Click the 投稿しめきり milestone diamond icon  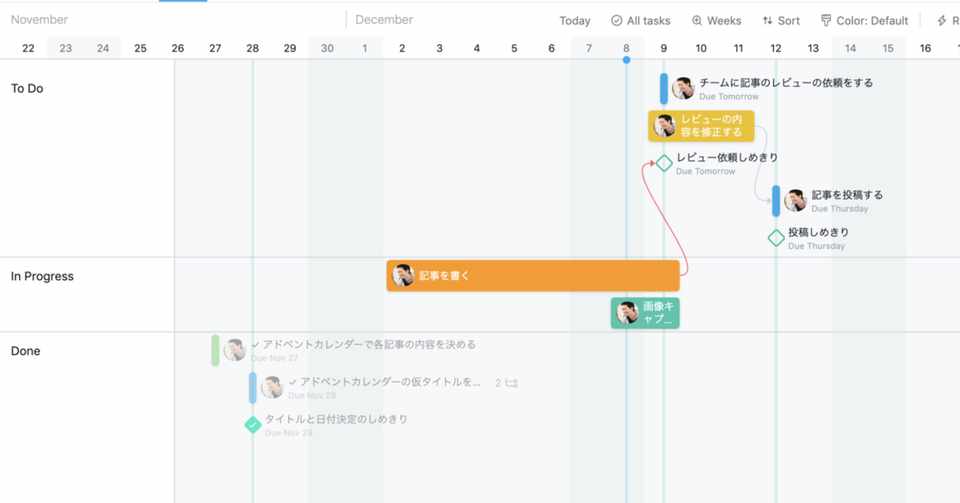click(776, 238)
